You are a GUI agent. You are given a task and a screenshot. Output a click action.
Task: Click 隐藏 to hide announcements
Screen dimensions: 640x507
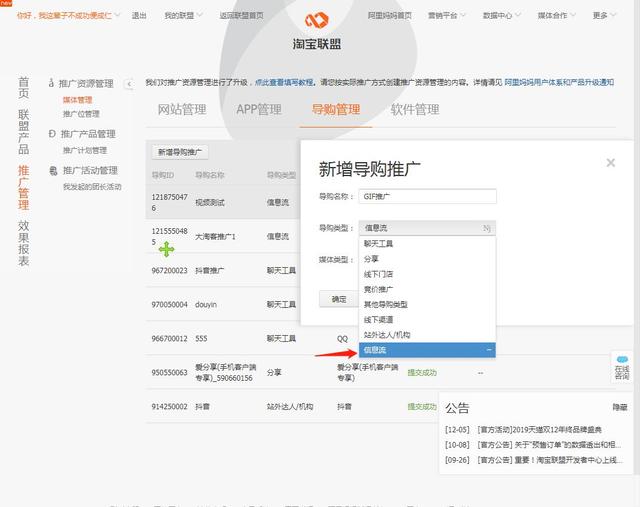pos(620,407)
